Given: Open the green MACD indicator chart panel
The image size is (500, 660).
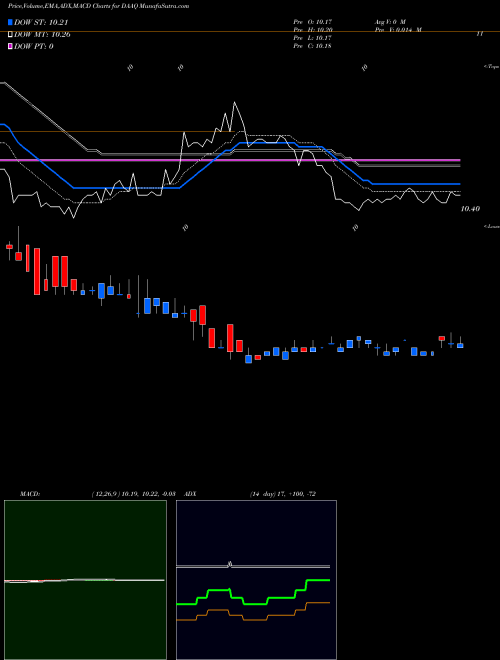Looking at the screenshot, I should click(x=85, y=580).
